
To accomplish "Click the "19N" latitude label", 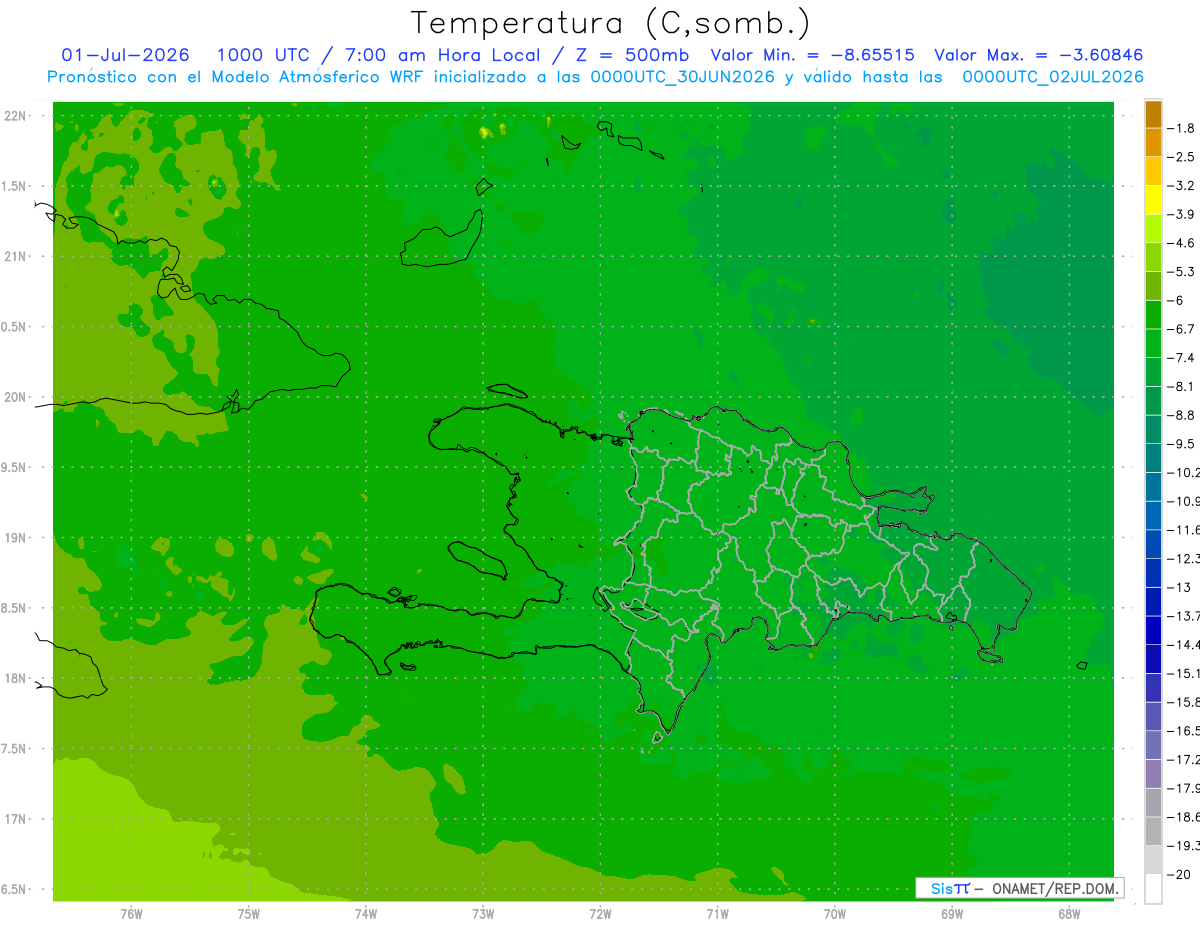I will (x=15, y=538).
